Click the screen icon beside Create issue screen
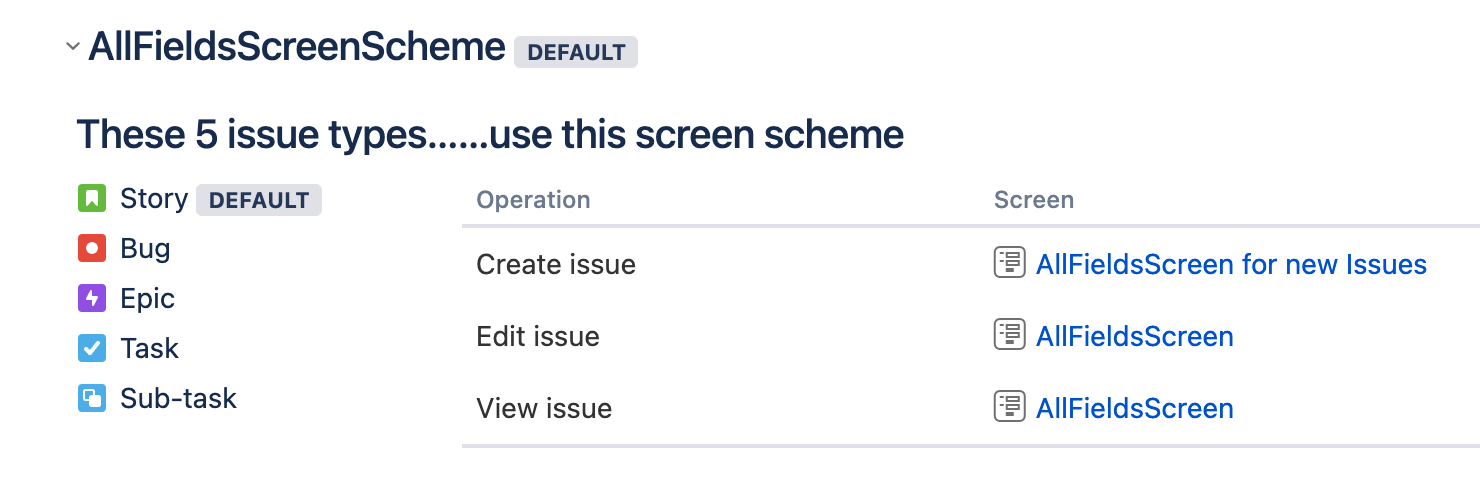The image size is (1480, 500). click(1010, 263)
